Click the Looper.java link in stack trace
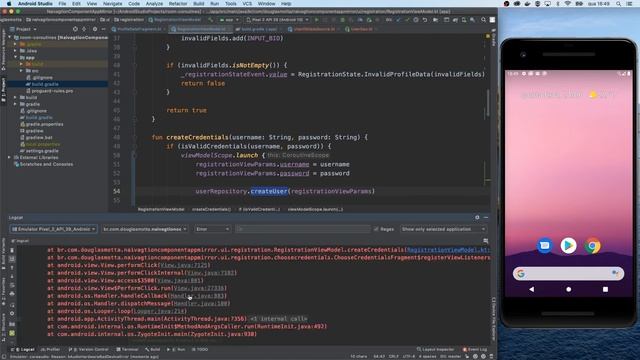The width and height of the screenshot is (640, 360). click(159, 311)
